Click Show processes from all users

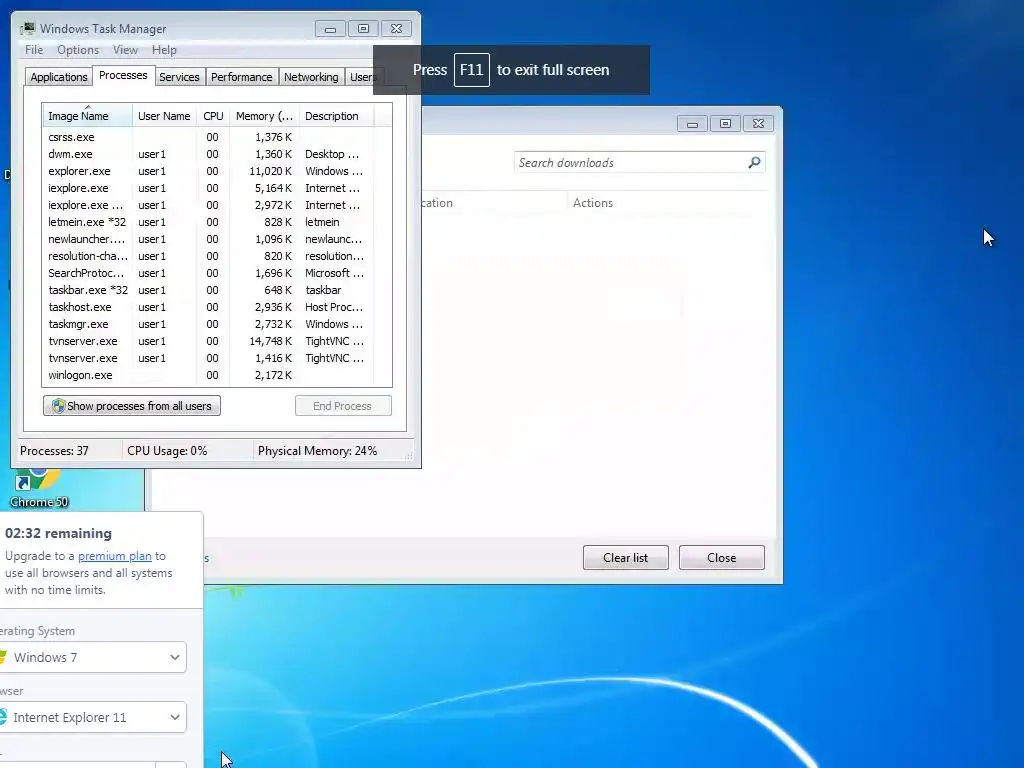coord(132,406)
